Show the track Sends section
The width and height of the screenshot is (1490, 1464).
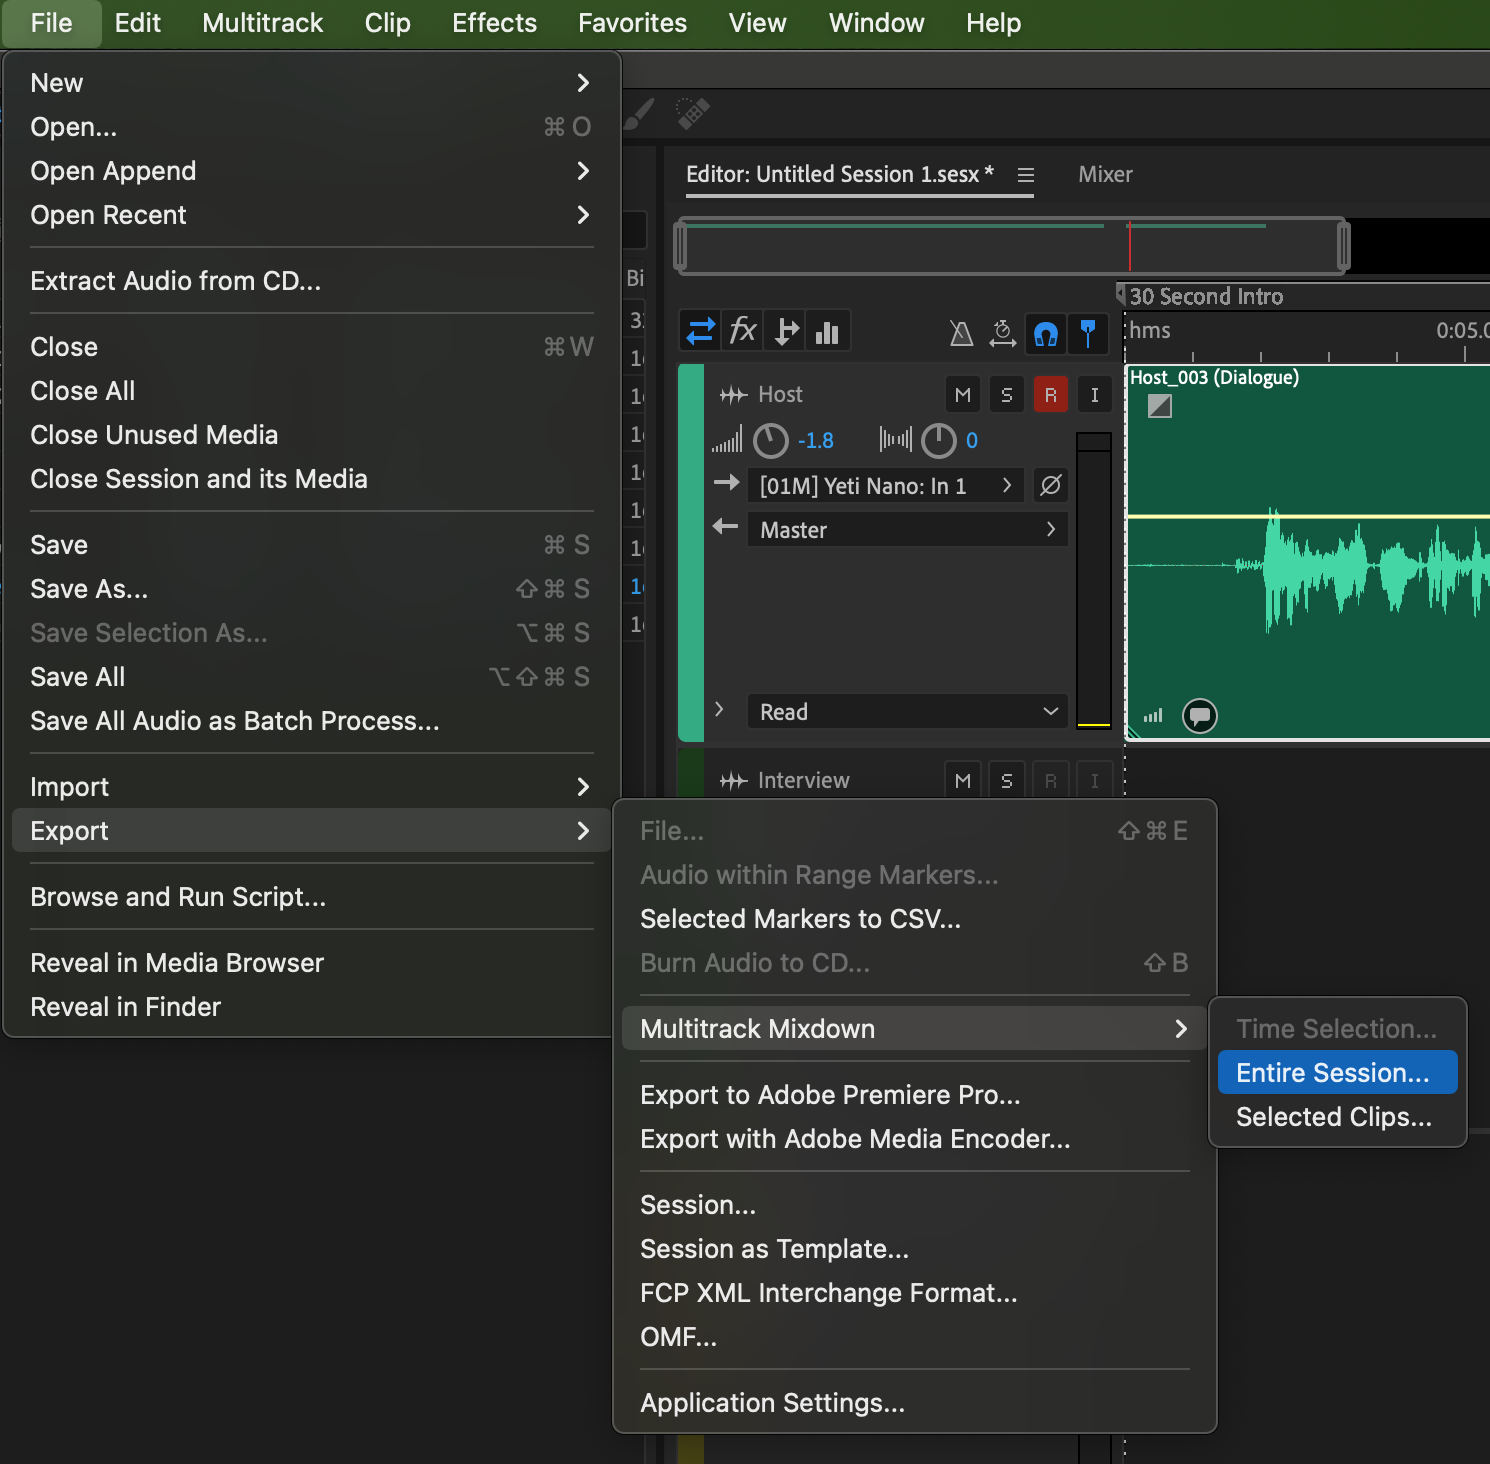786,331
